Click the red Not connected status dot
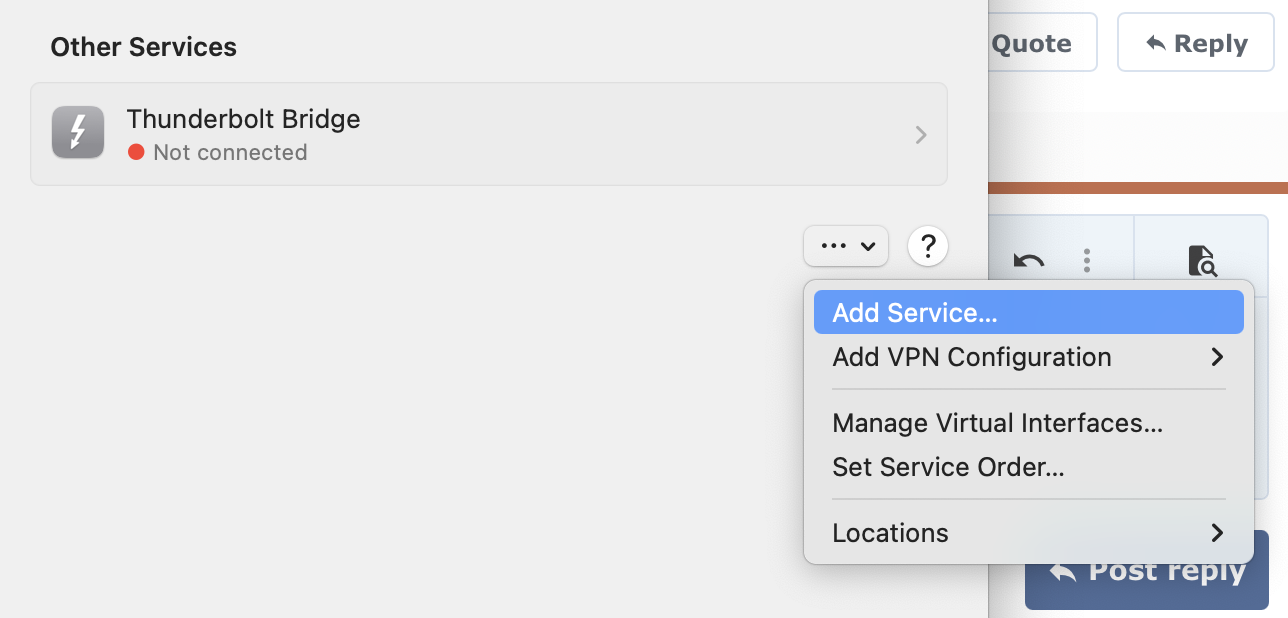The width and height of the screenshot is (1288, 618). click(x=137, y=153)
